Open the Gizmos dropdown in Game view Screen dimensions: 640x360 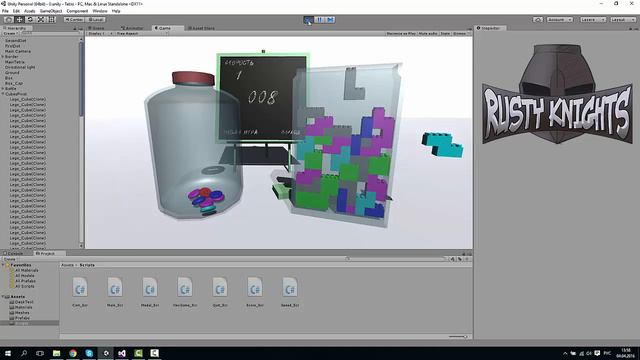pos(461,33)
